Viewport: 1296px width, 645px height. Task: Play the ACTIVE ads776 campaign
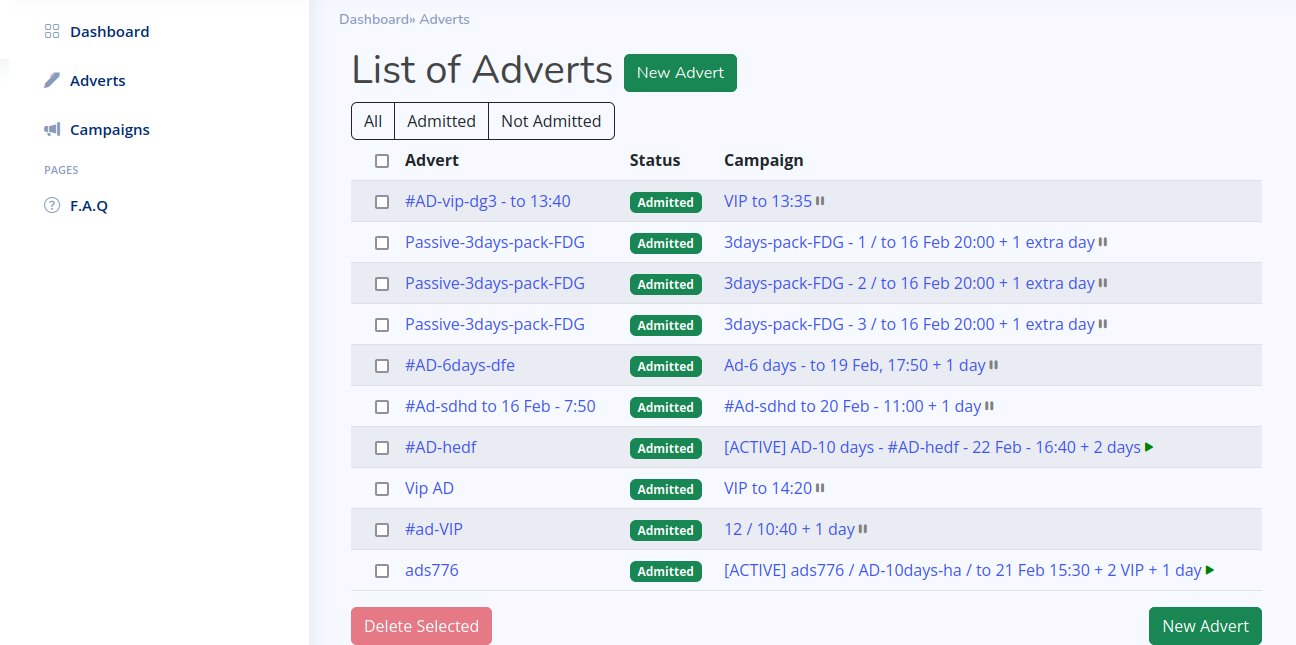tap(1210, 570)
